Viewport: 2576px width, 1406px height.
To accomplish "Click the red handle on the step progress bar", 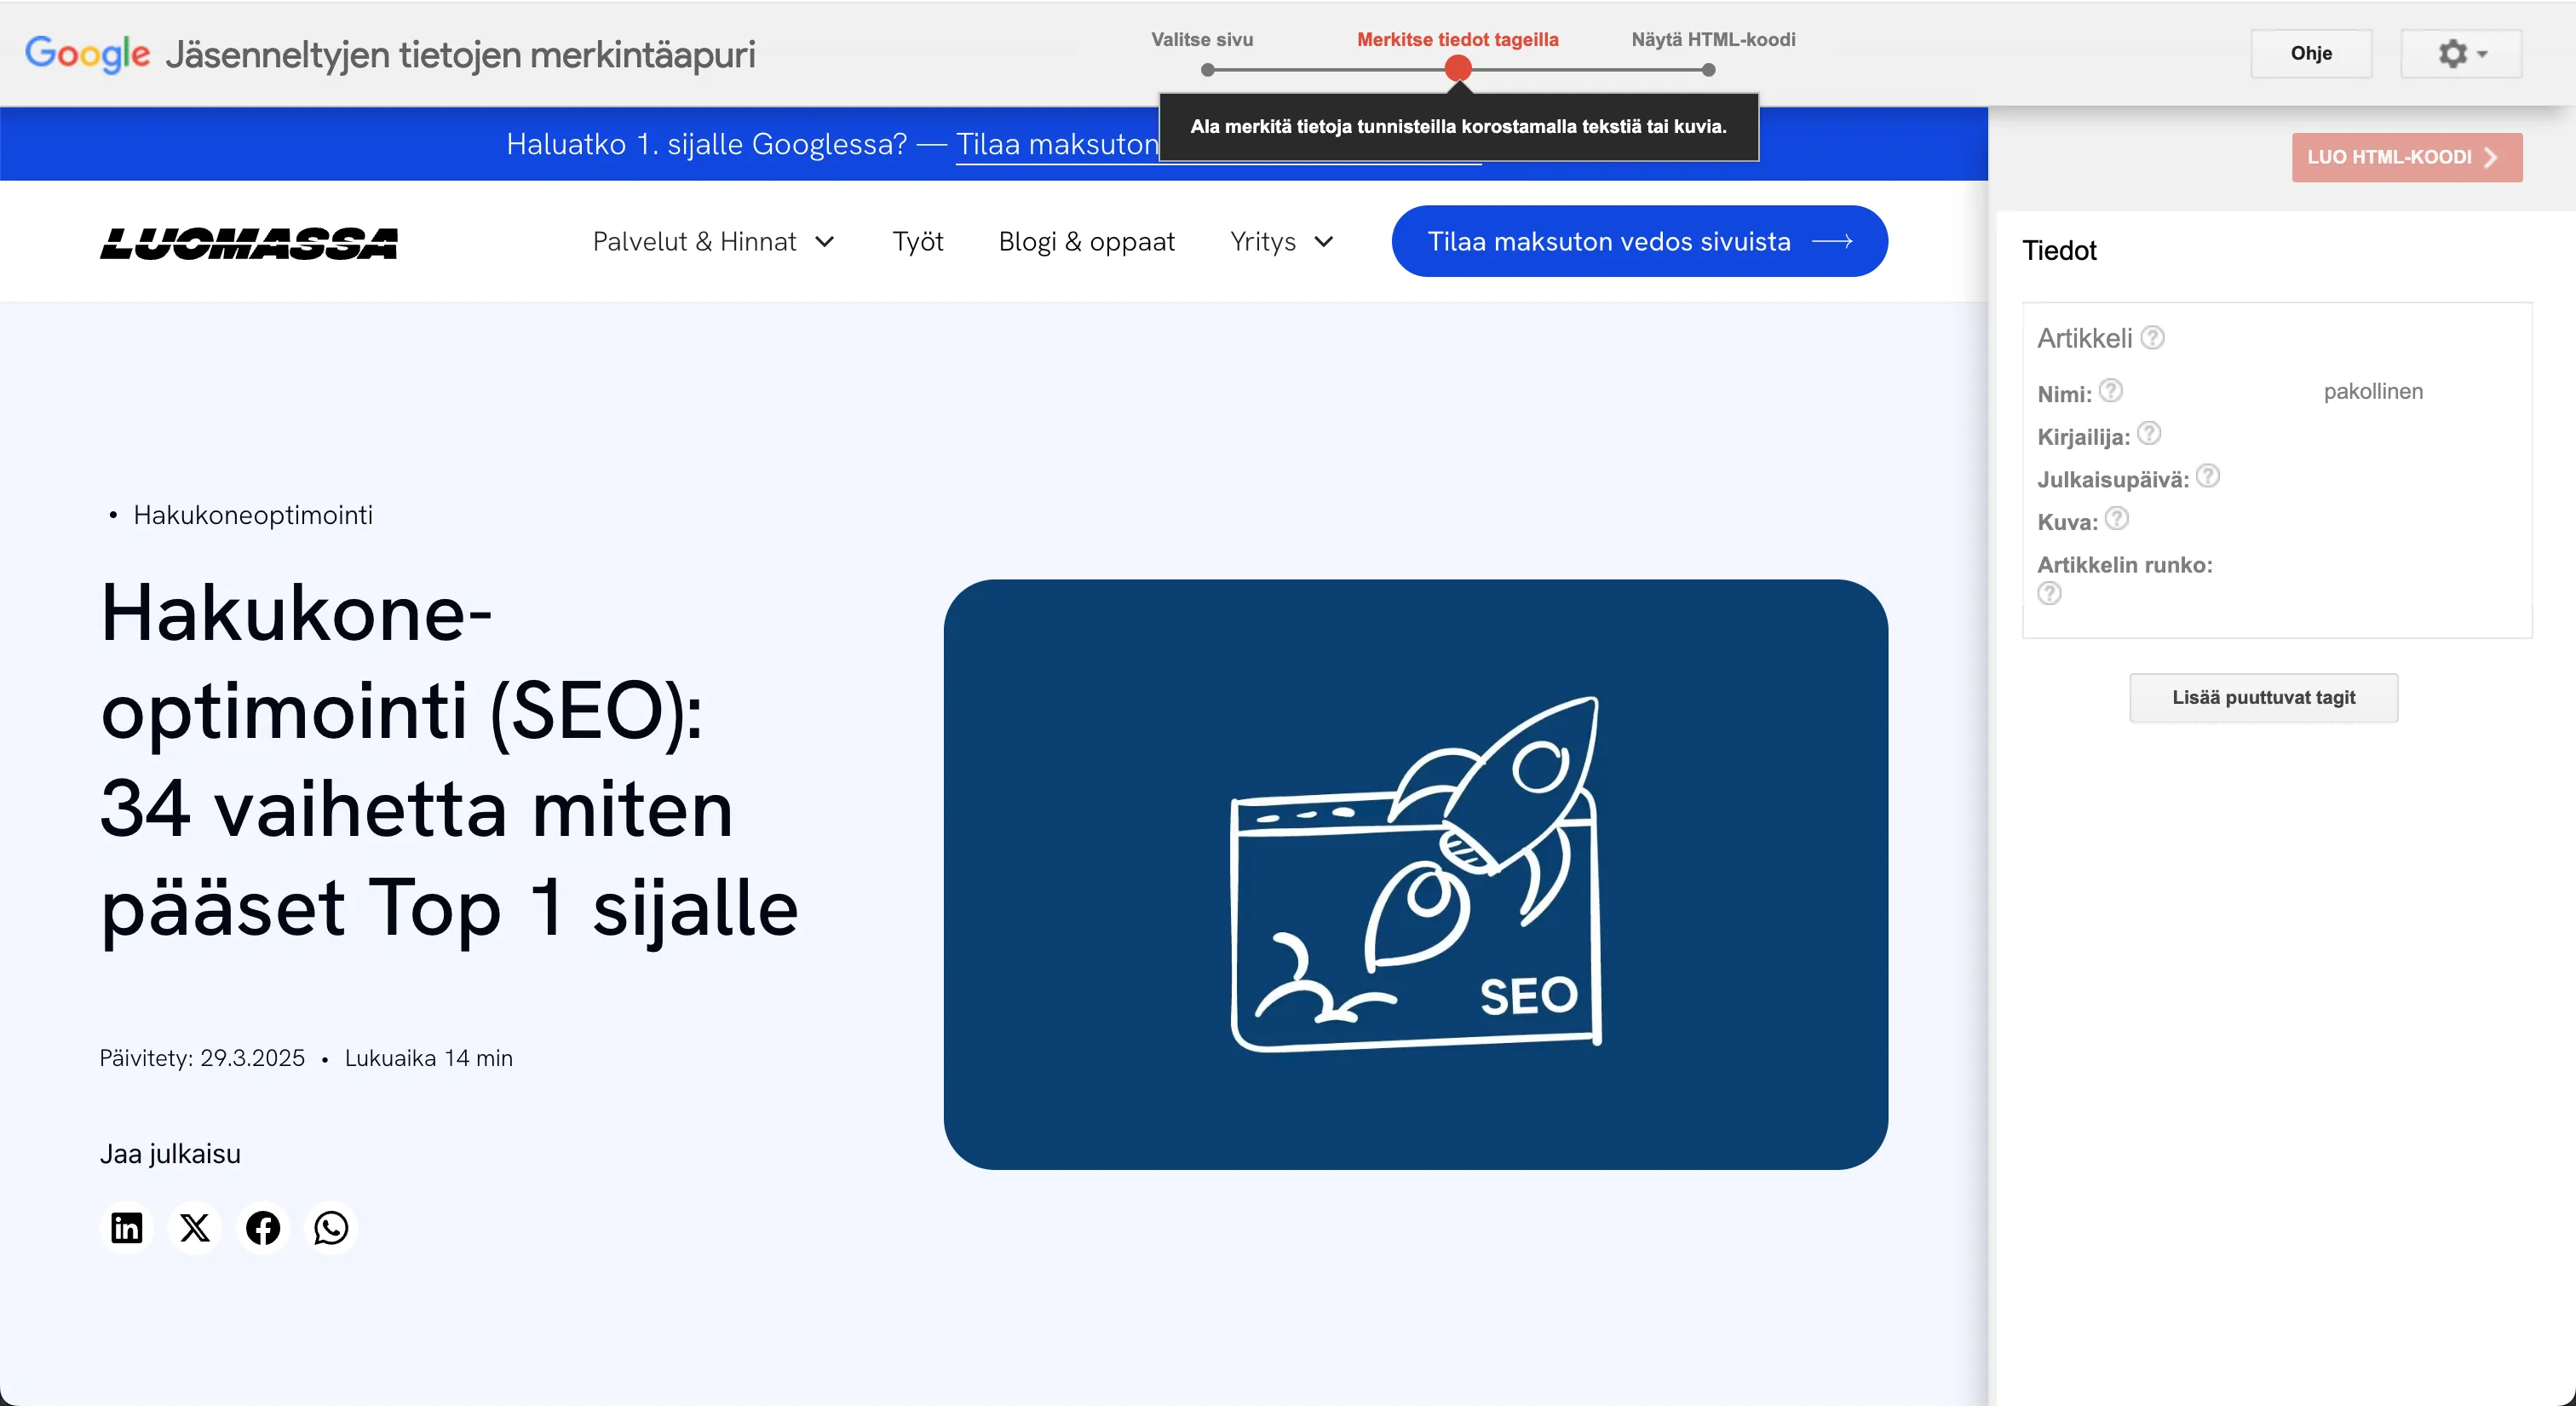I will 1458,68.
